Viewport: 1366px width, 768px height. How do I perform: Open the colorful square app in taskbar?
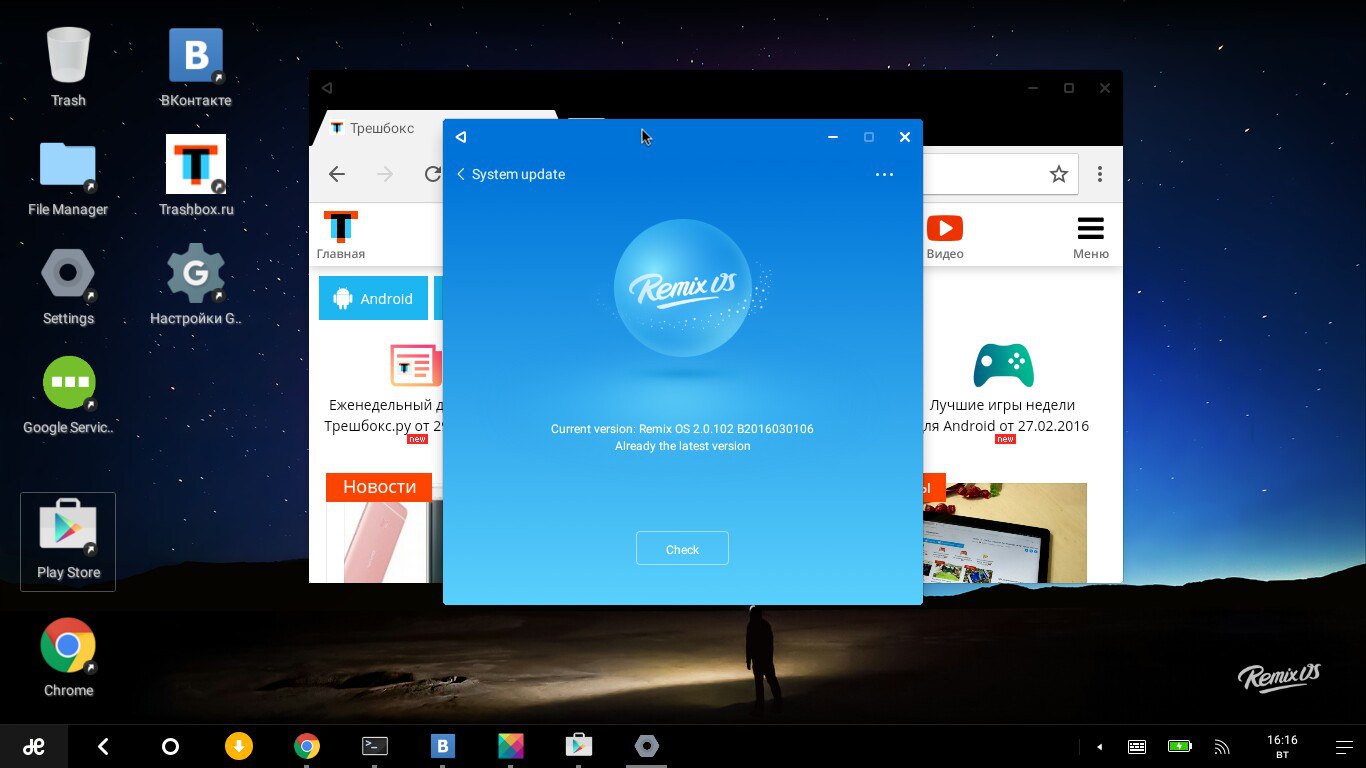click(511, 746)
